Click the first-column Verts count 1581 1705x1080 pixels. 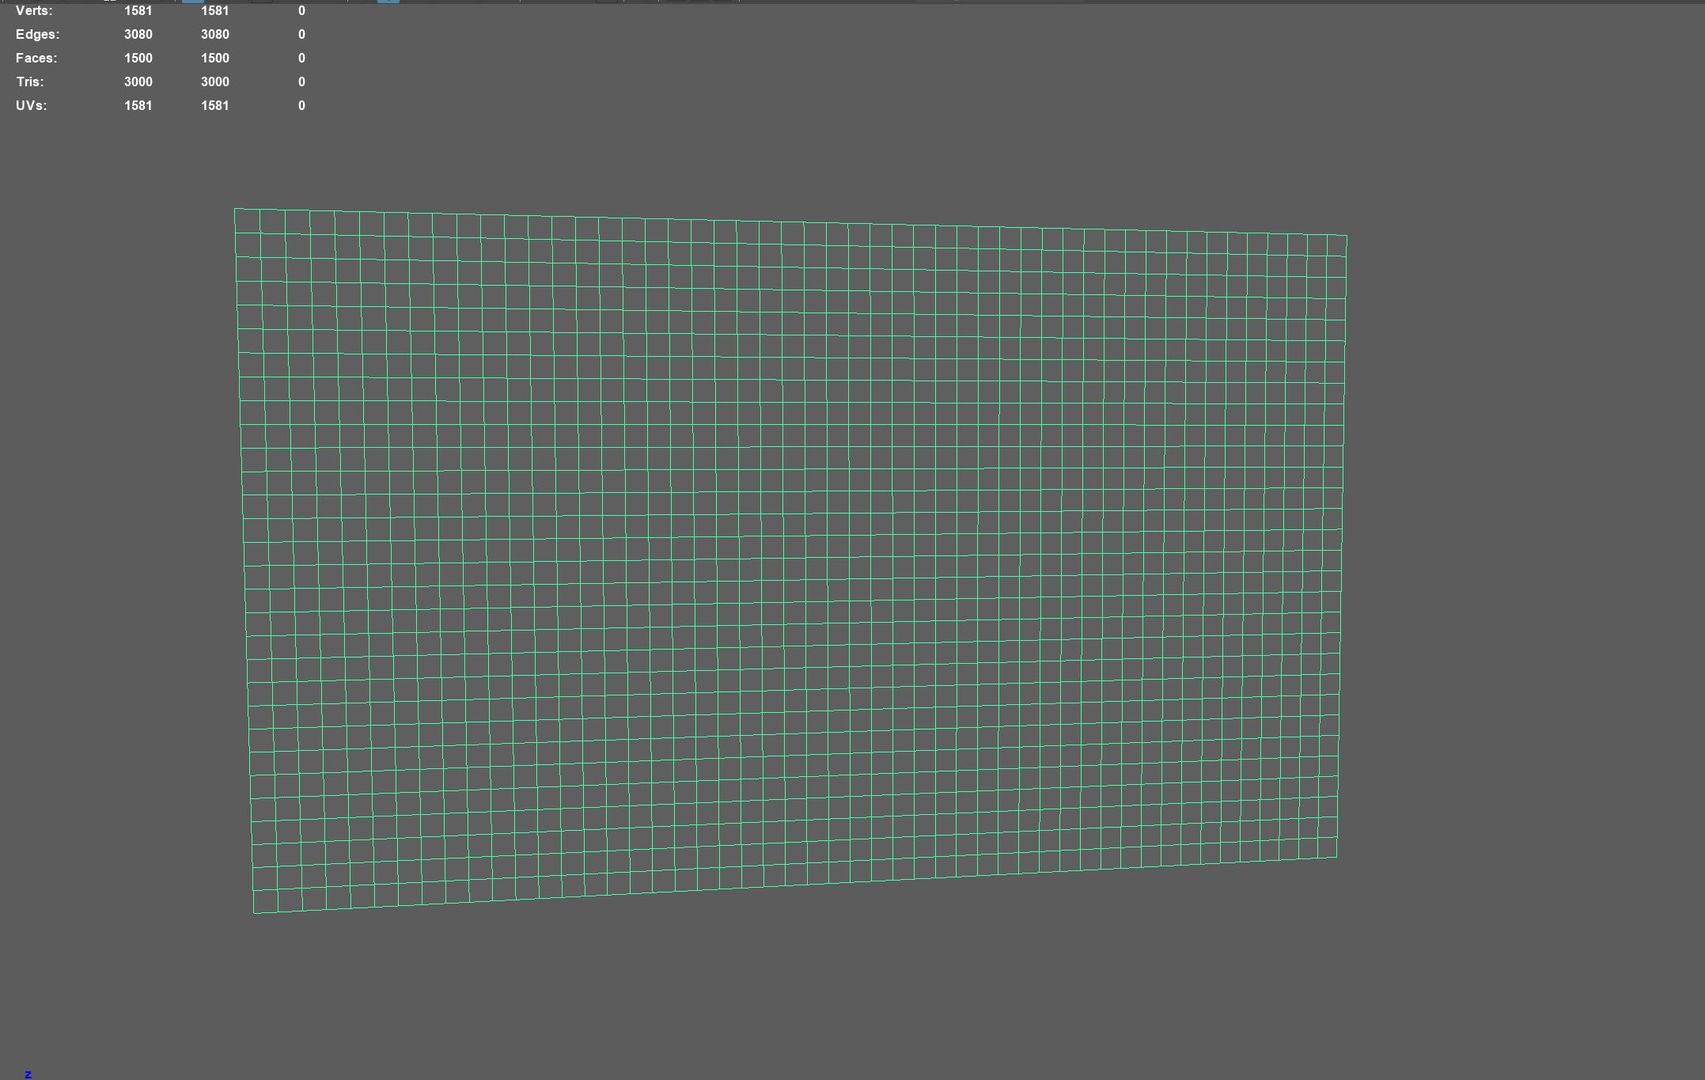[138, 11]
